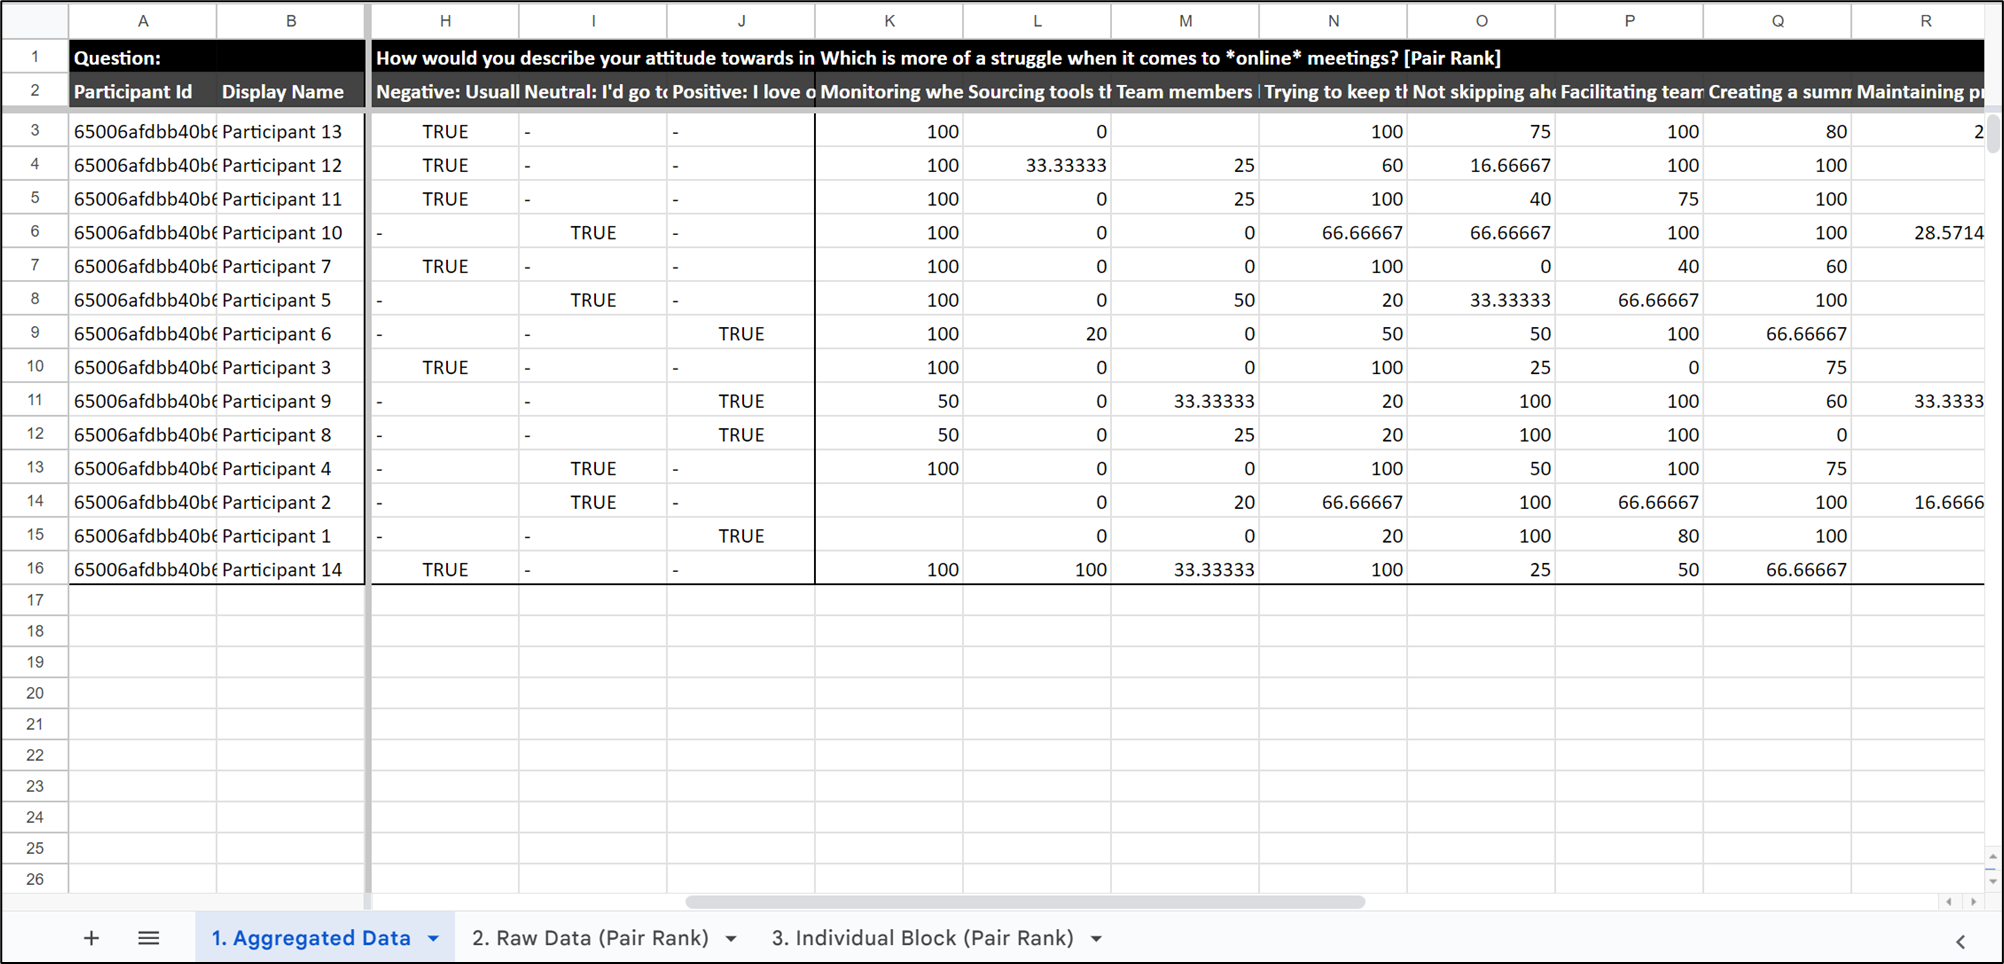Select row 16 header

click(35, 568)
